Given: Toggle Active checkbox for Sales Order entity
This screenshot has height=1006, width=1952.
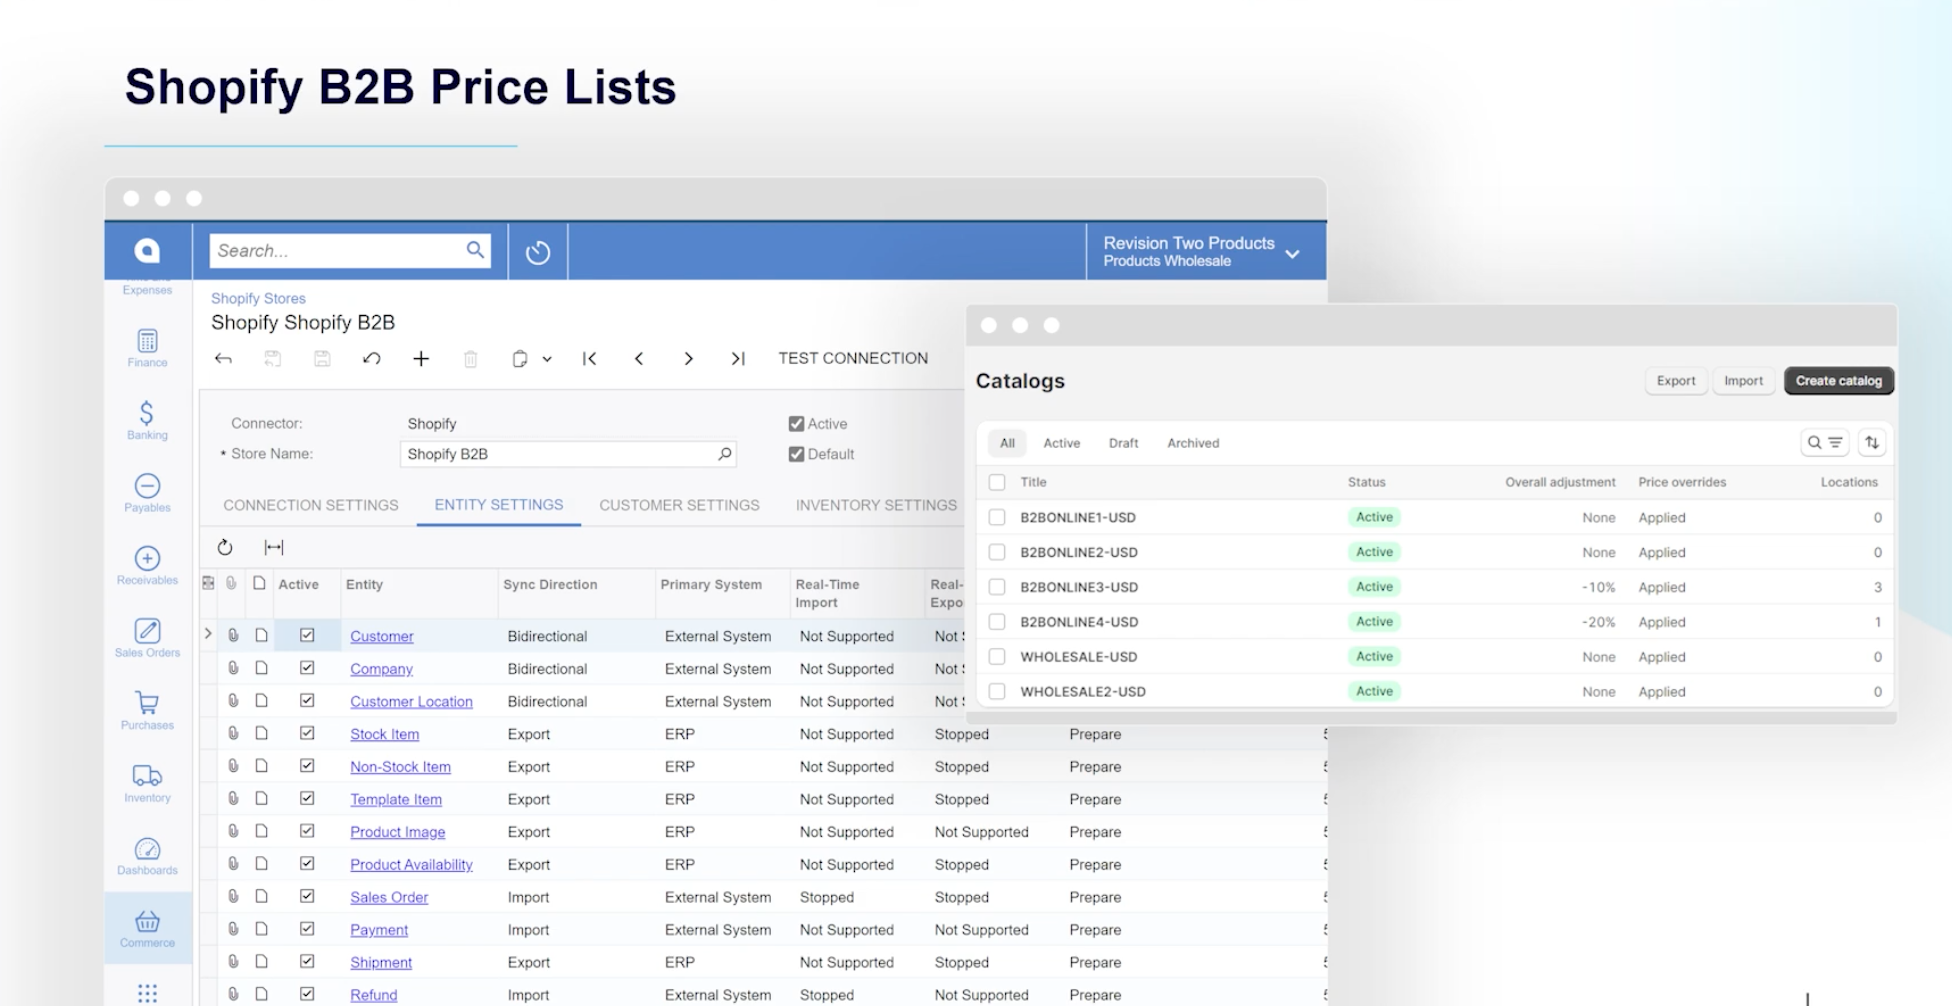Looking at the screenshot, I should (307, 896).
